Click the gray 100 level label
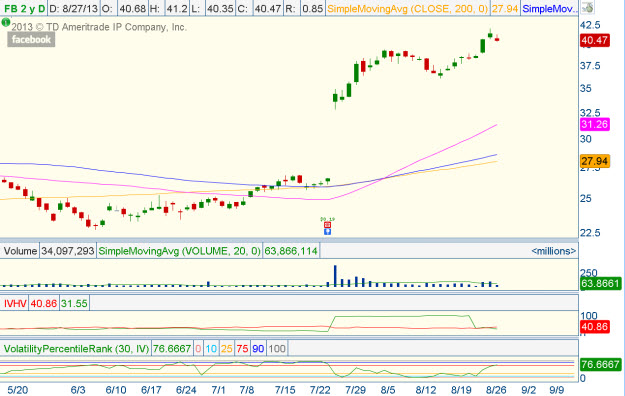This screenshot has width=625, height=396. 277,349
